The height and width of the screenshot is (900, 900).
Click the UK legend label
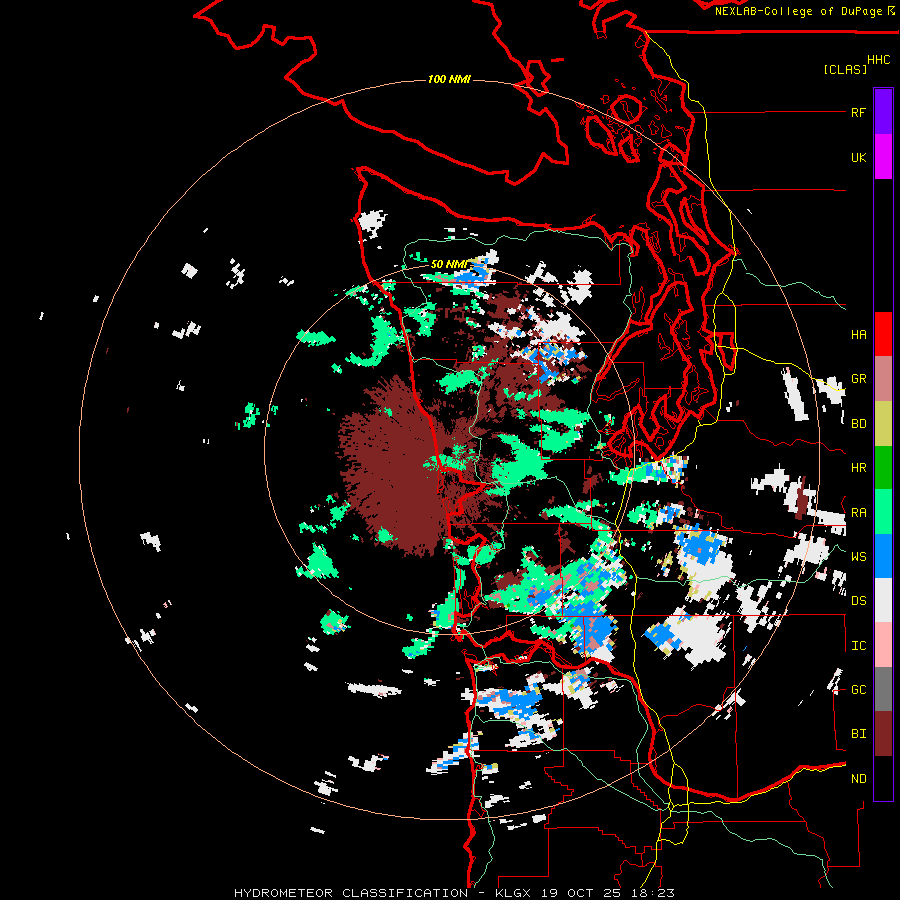pos(858,158)
